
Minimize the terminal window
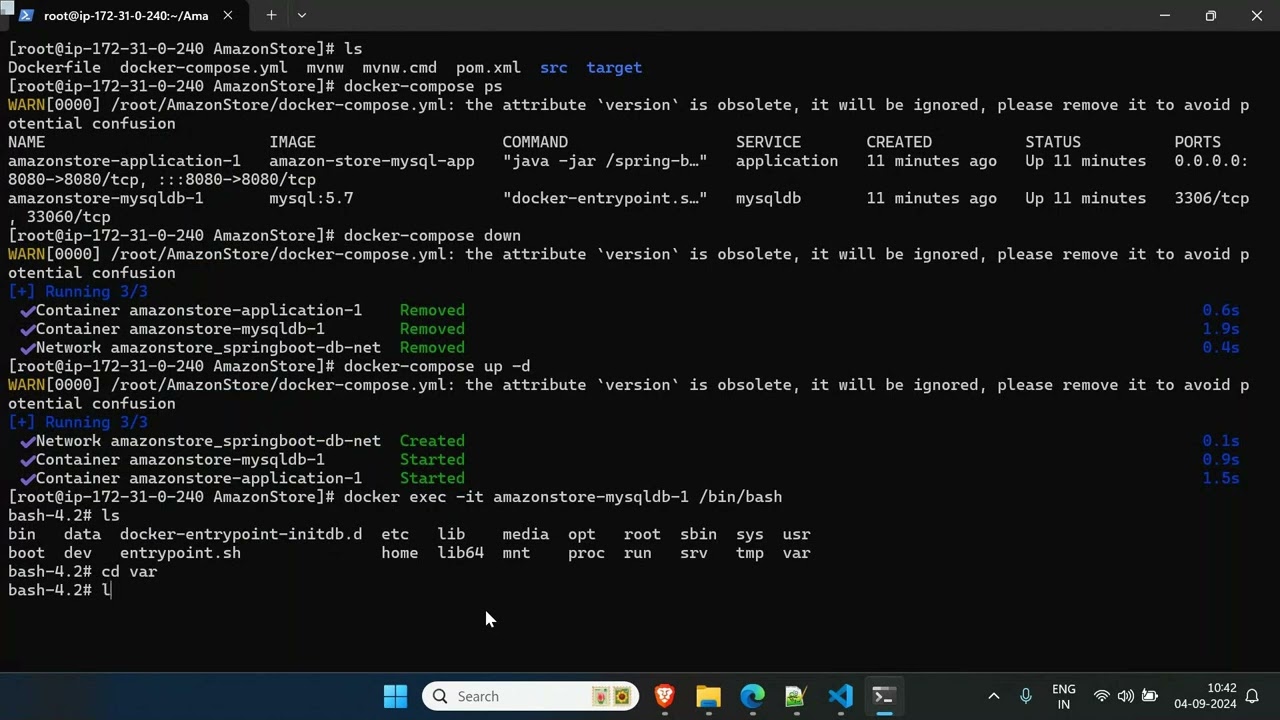(x=1165, y=16)
